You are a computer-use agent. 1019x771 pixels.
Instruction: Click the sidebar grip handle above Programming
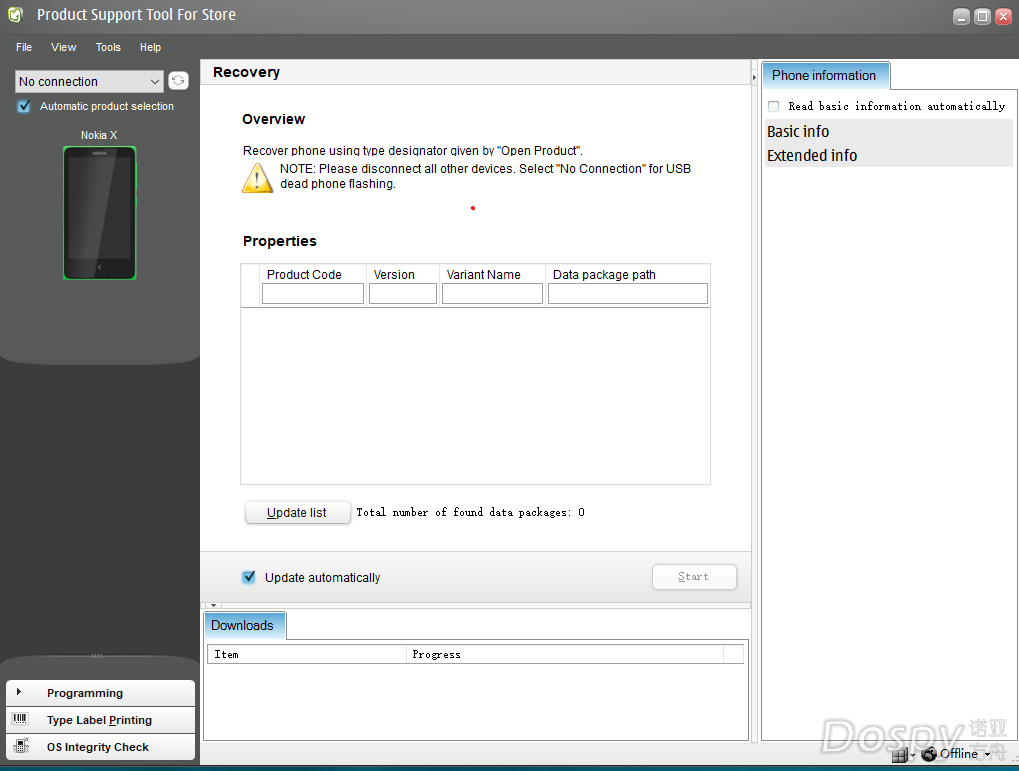click(x=96, y=655)
